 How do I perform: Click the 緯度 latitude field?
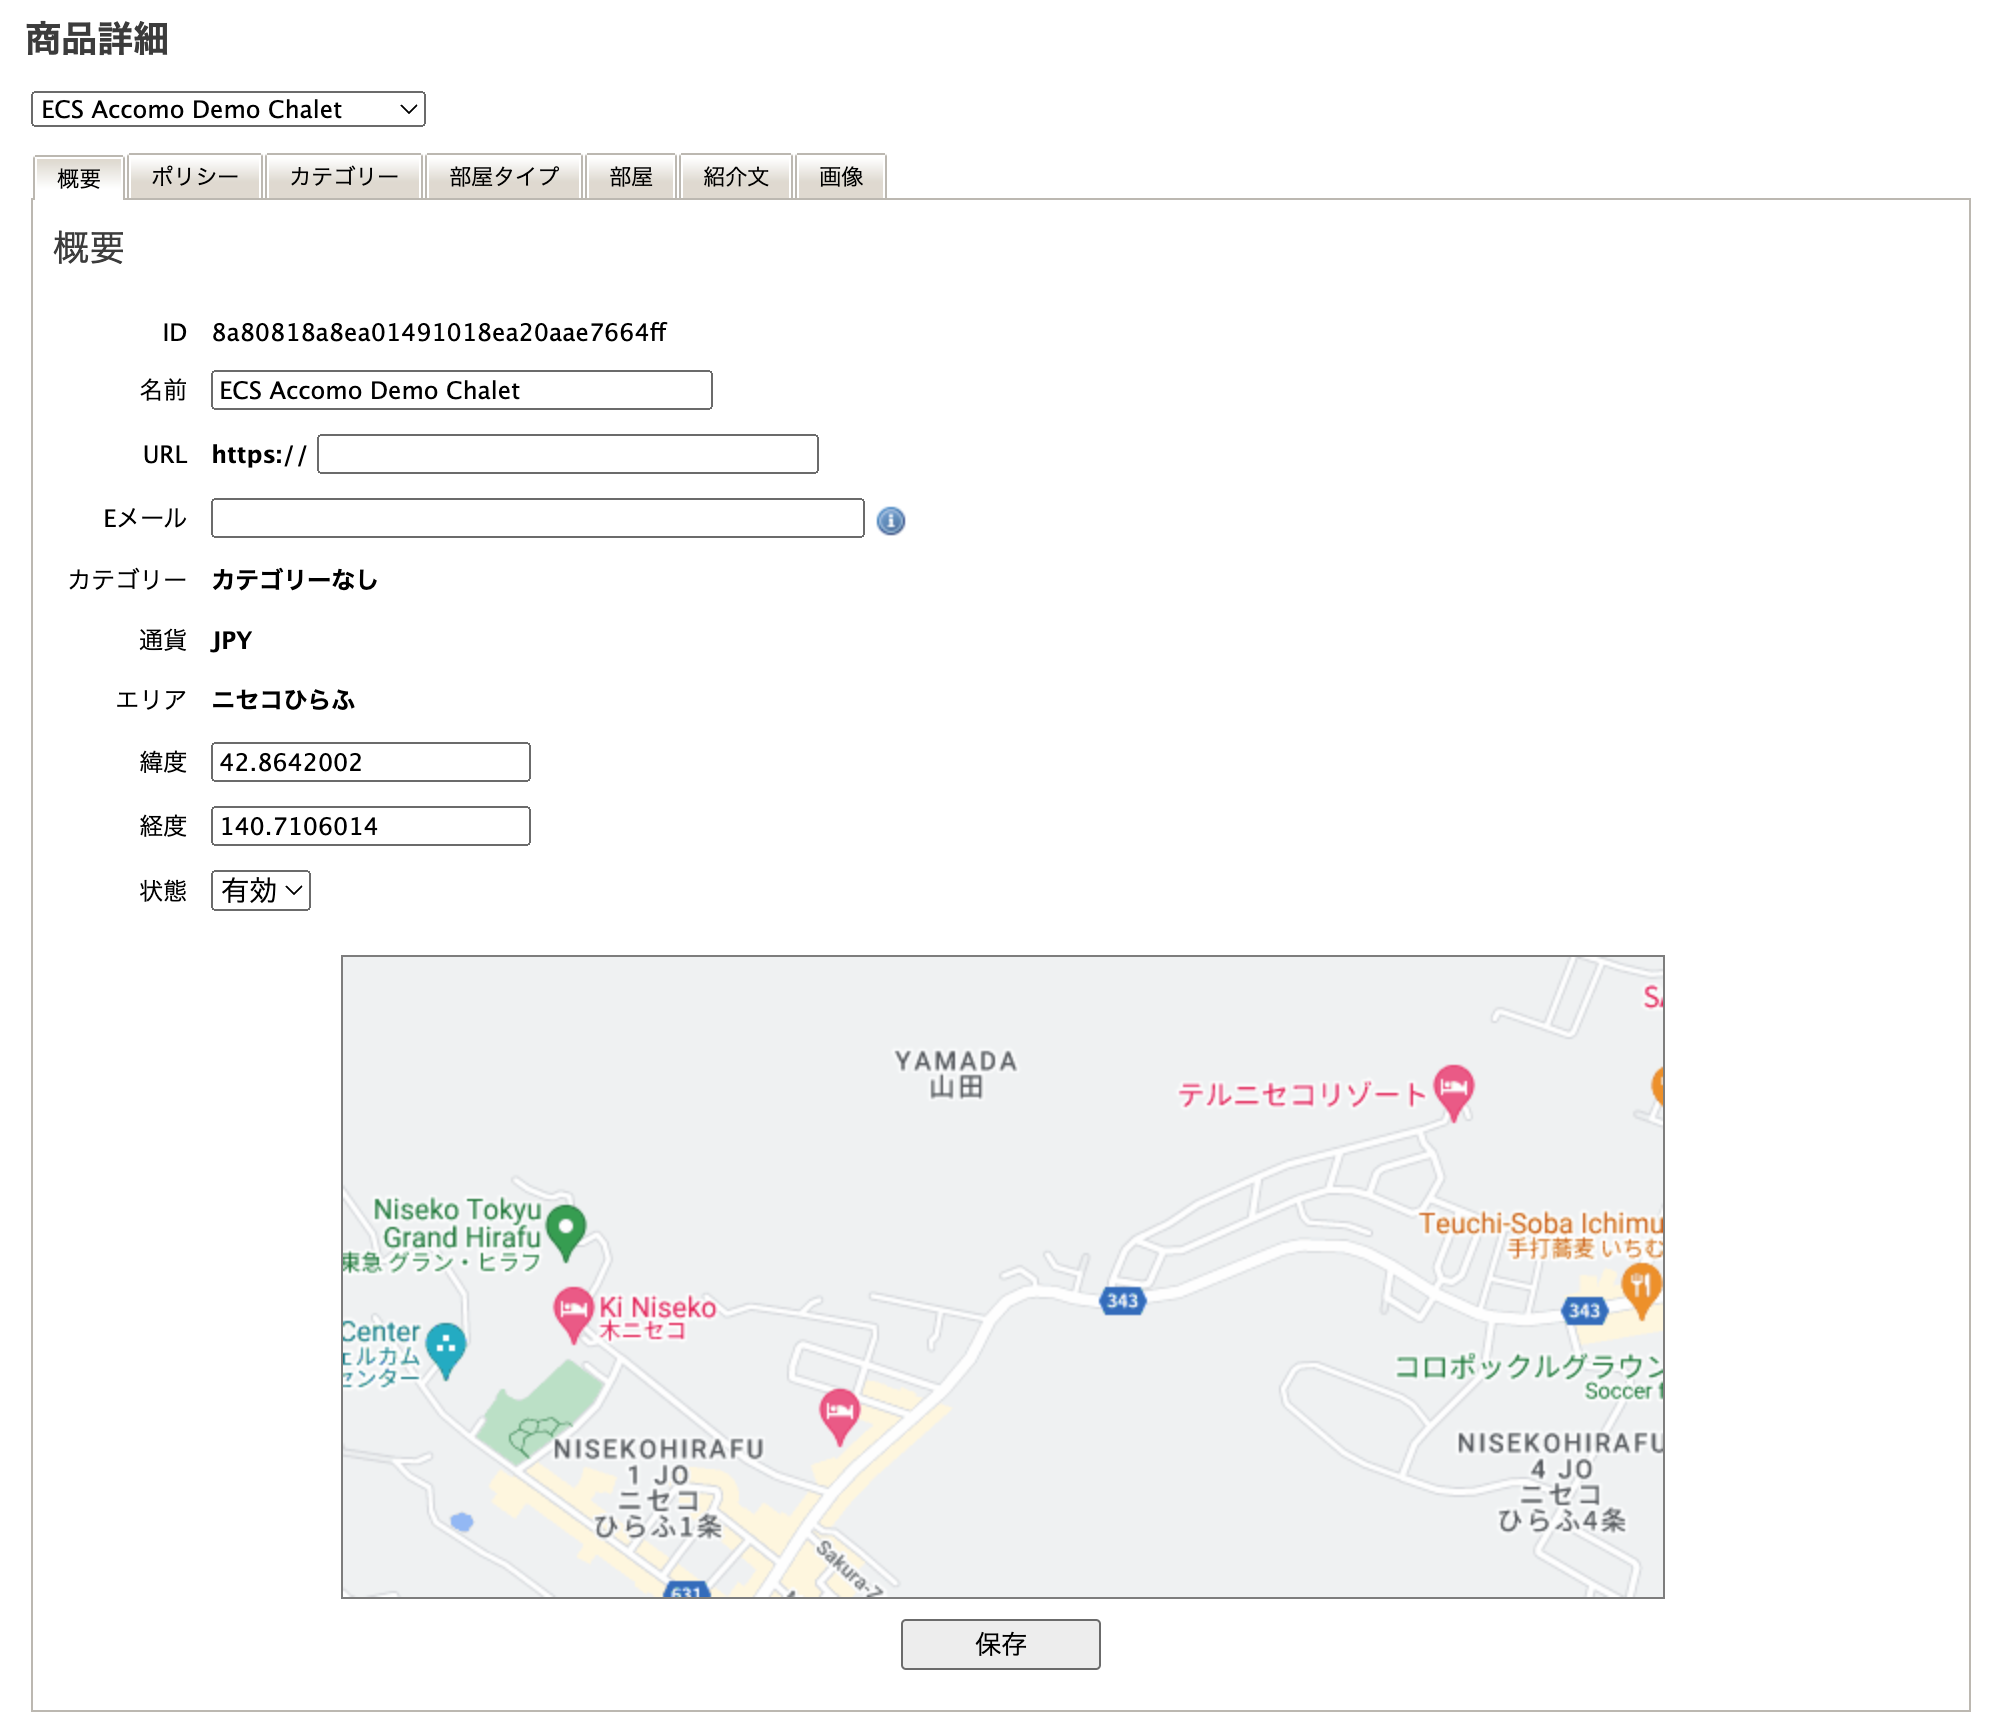pyautogui.click(x=370, y=762)
